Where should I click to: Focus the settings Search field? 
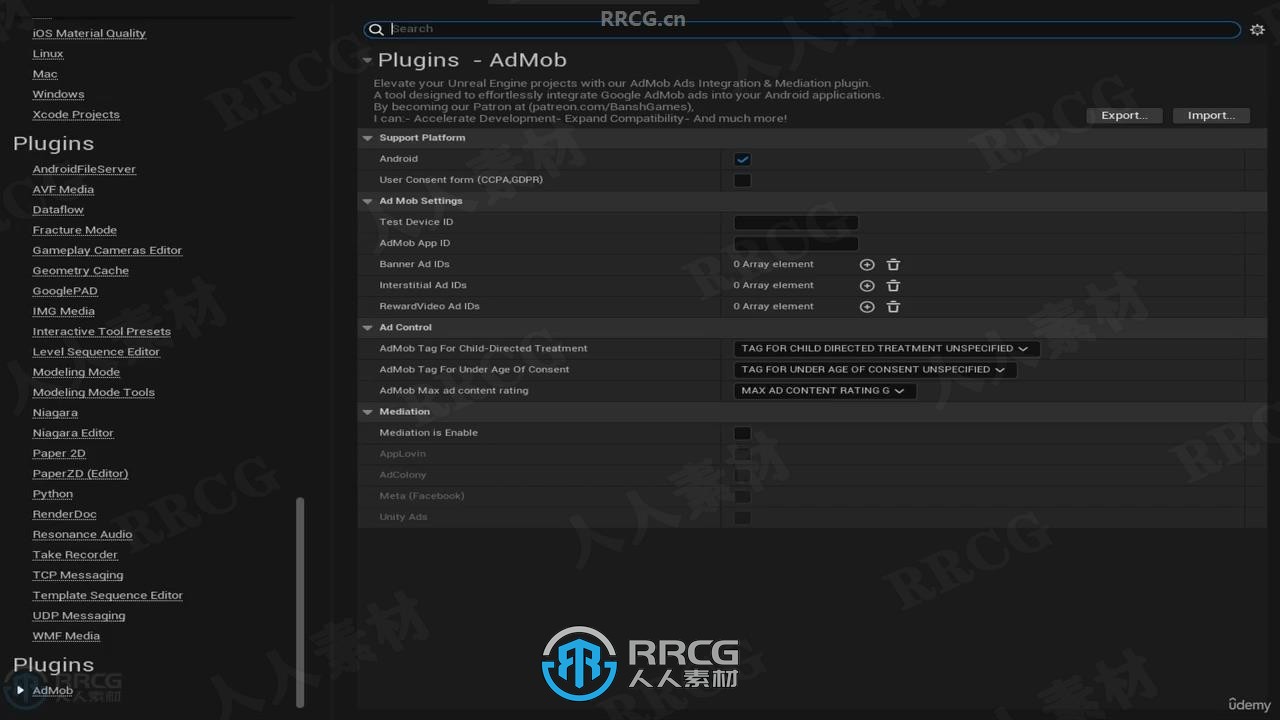click(803, 30)
